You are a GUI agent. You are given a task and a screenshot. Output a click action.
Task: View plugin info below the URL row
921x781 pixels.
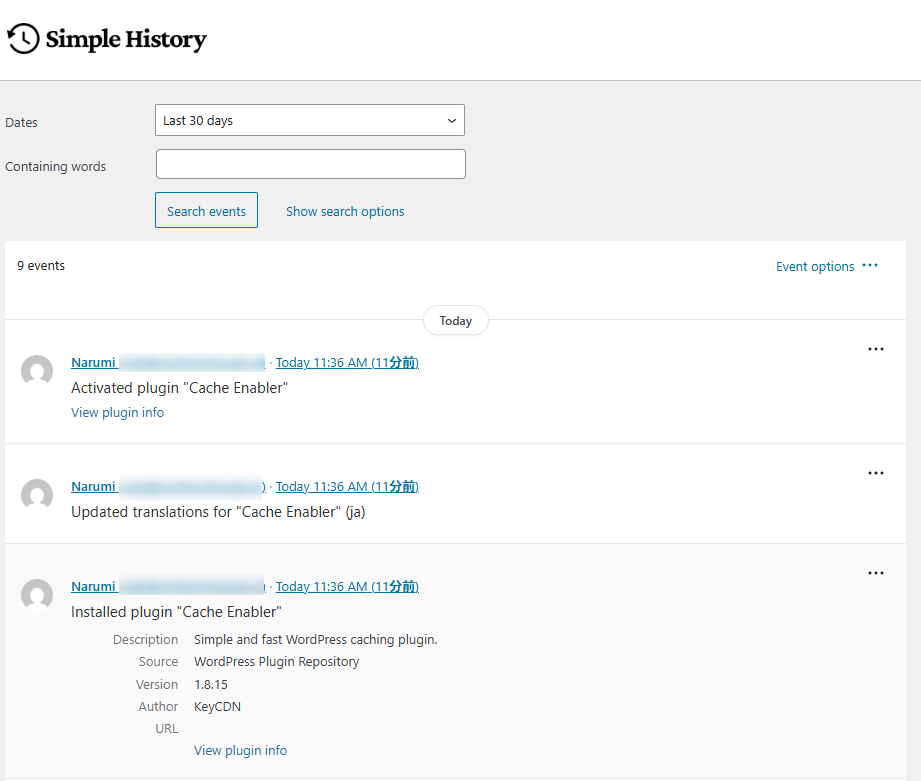240,751
